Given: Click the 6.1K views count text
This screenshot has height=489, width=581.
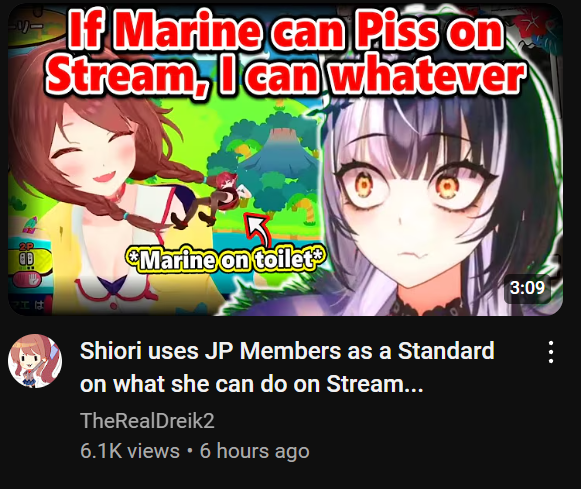Looking at the screenshot, I should [130, 451].
